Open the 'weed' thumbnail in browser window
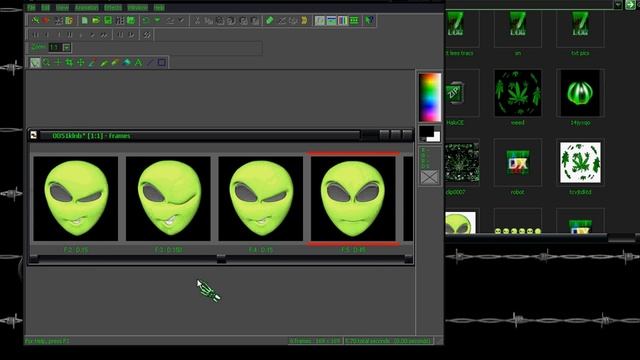This screenshot has width=640, height=360. point(518,93)
